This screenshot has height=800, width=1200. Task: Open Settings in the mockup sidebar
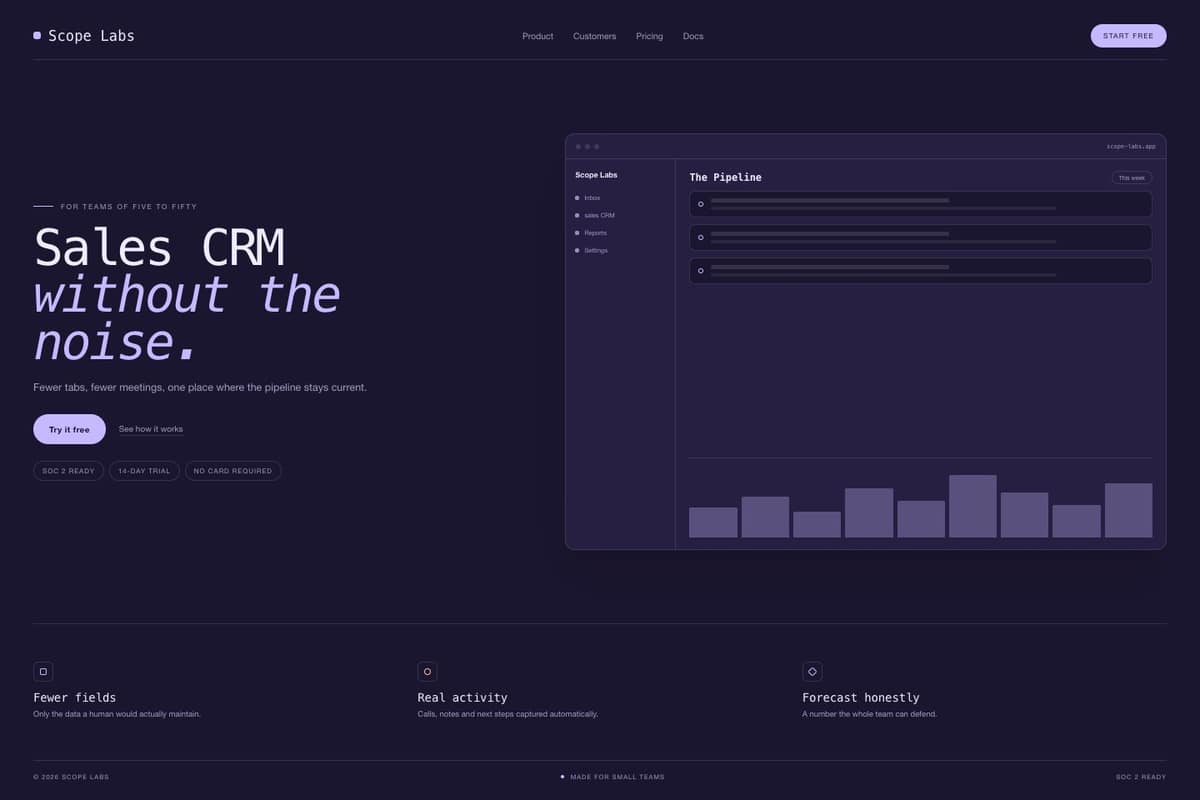tap(591, 250)
